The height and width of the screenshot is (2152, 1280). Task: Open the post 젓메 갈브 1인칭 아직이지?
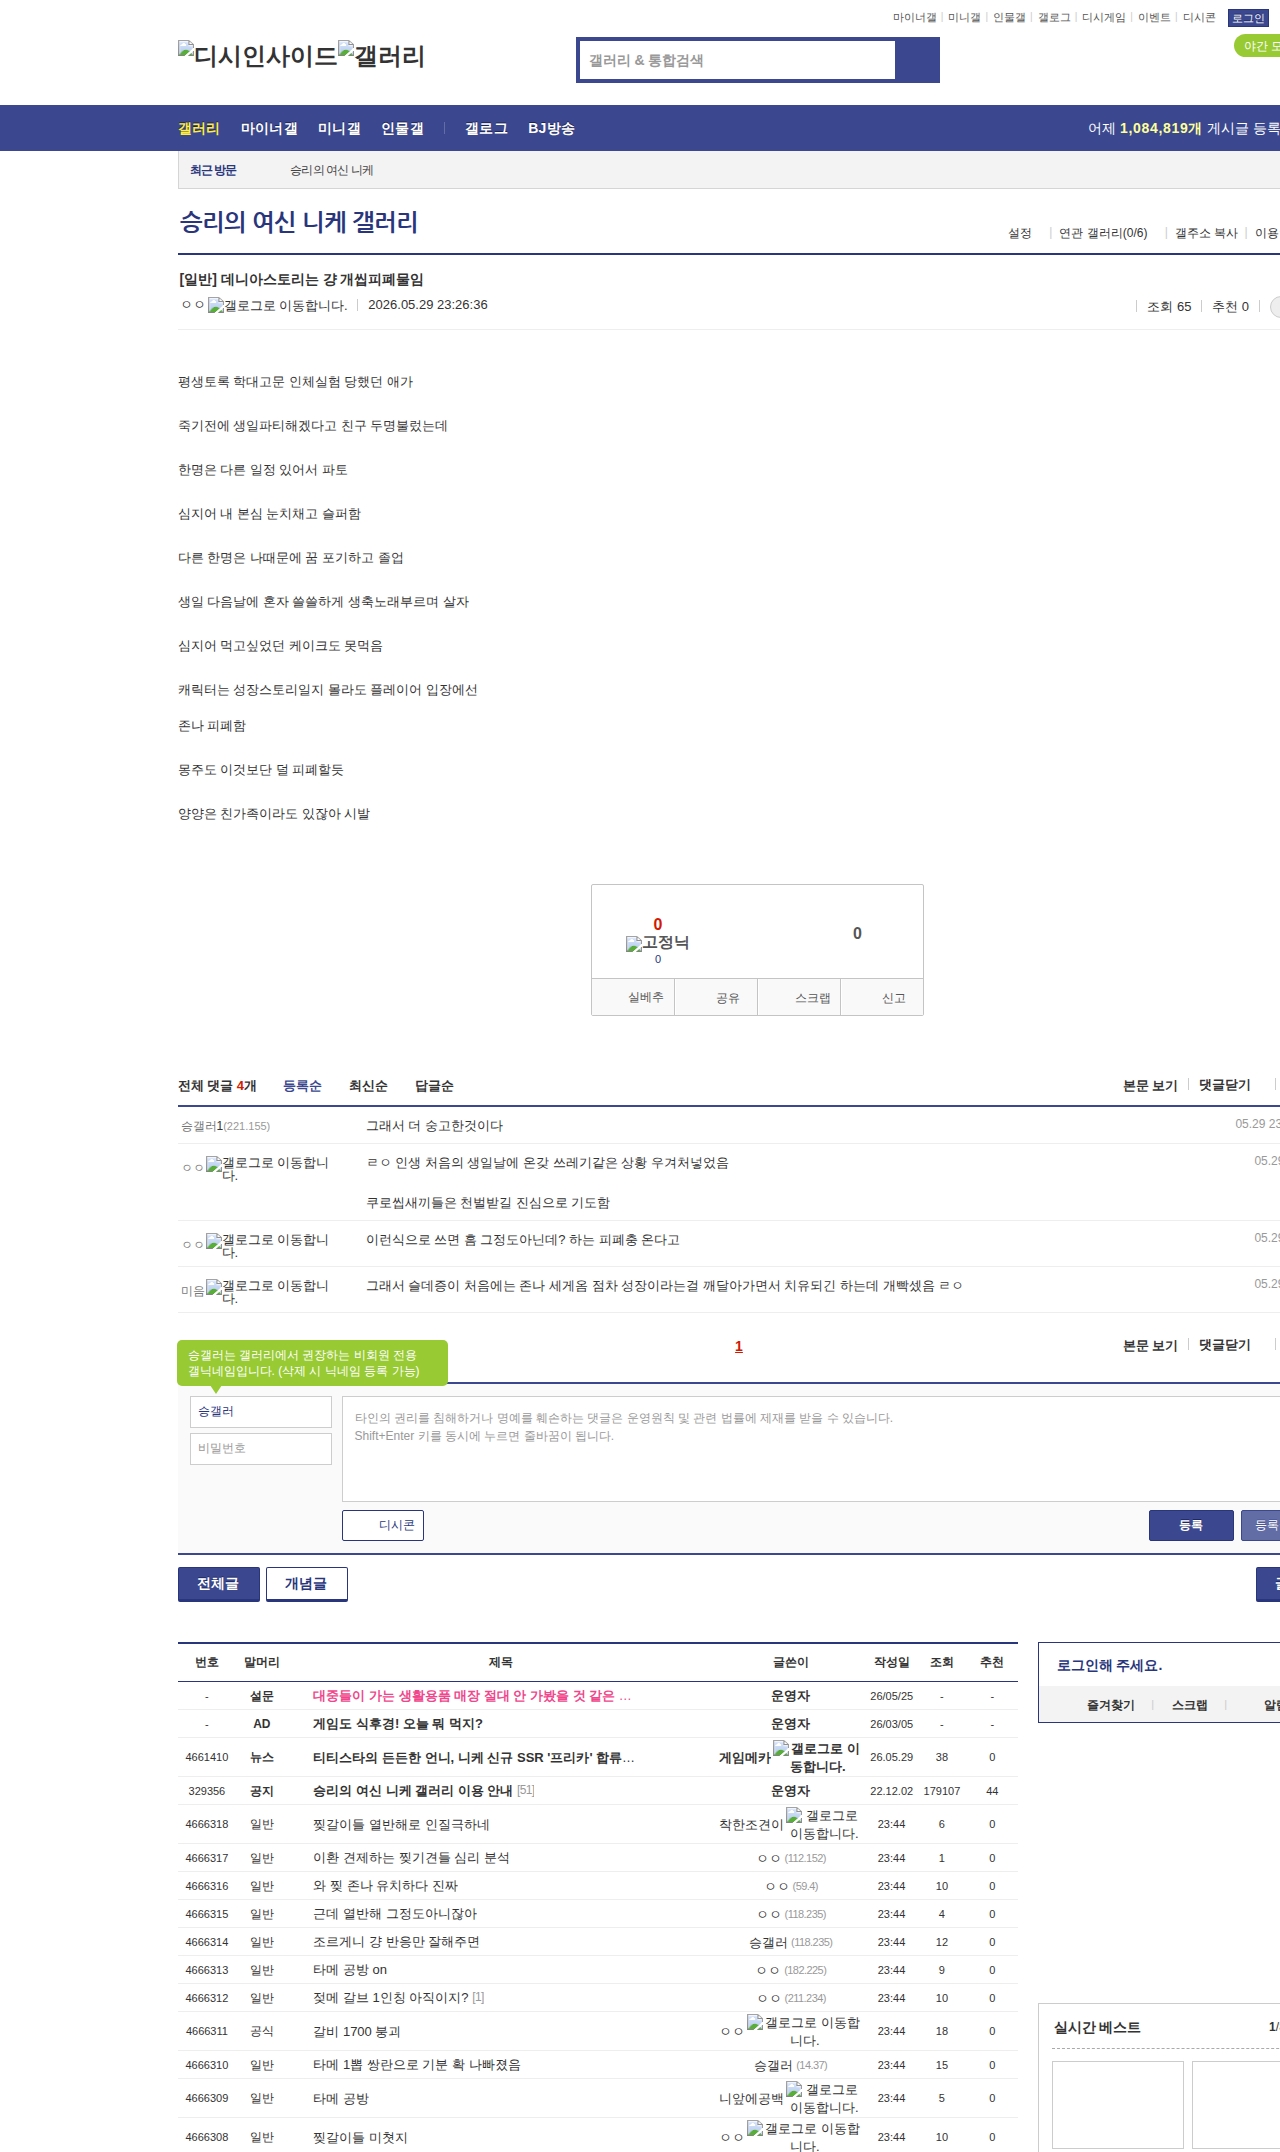390,1998
